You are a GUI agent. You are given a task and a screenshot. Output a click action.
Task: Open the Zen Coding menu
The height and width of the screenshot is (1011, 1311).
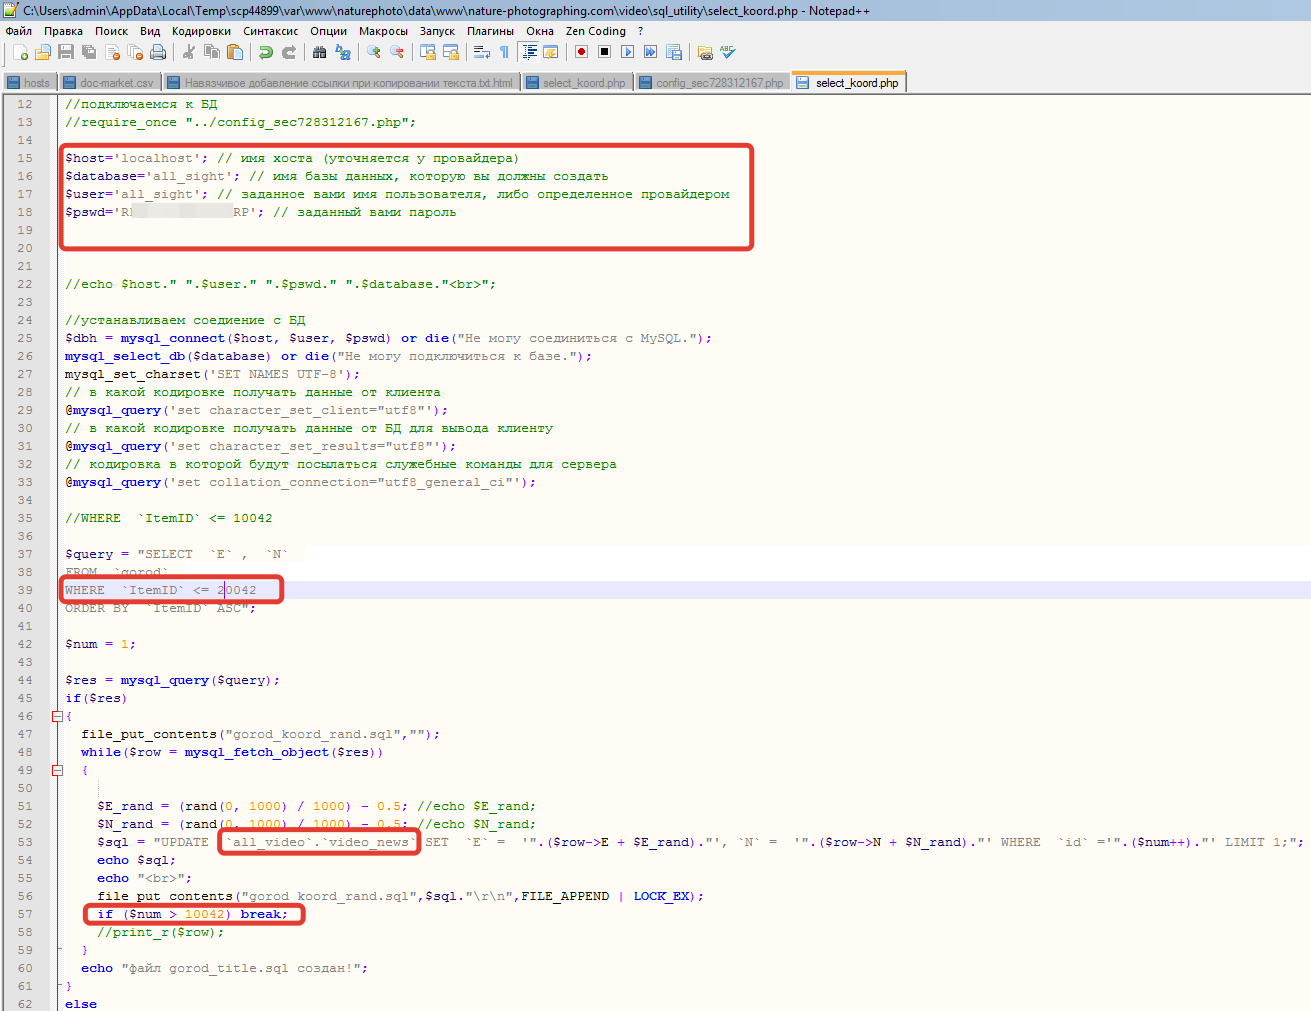click(596, 31)
